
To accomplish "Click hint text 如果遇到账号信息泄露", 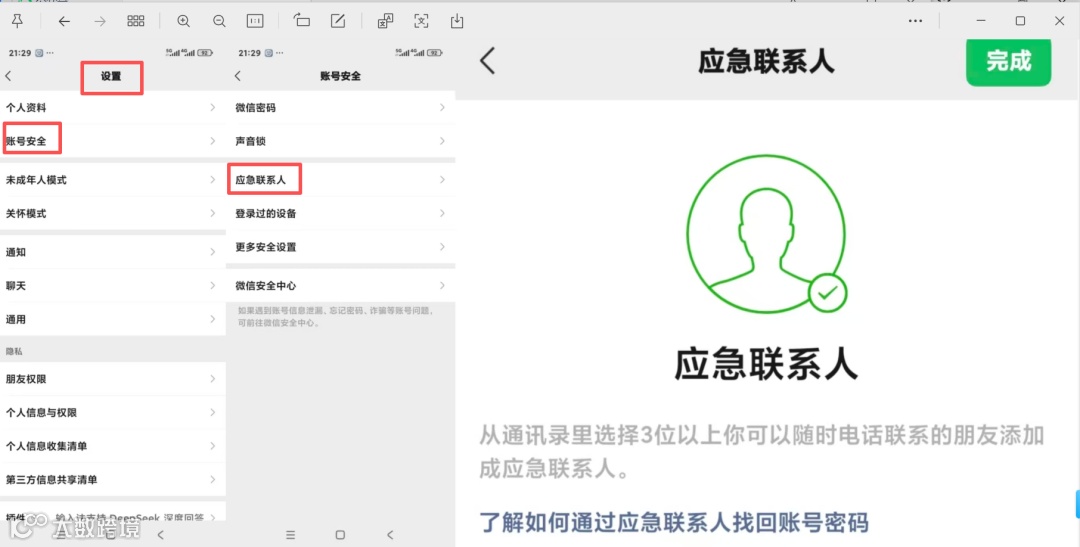I will [335, 317].
